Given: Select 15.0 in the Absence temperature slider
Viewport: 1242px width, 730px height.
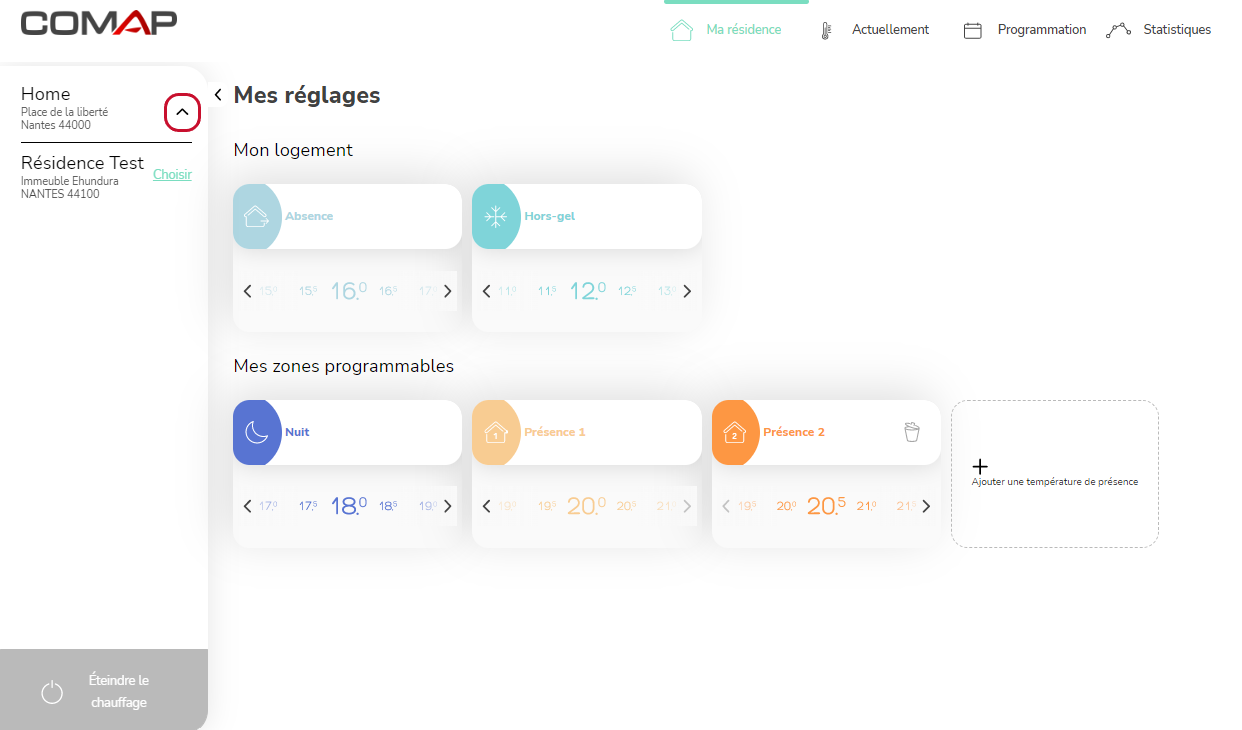Looking at the screenshot, I should coord(268,291).
